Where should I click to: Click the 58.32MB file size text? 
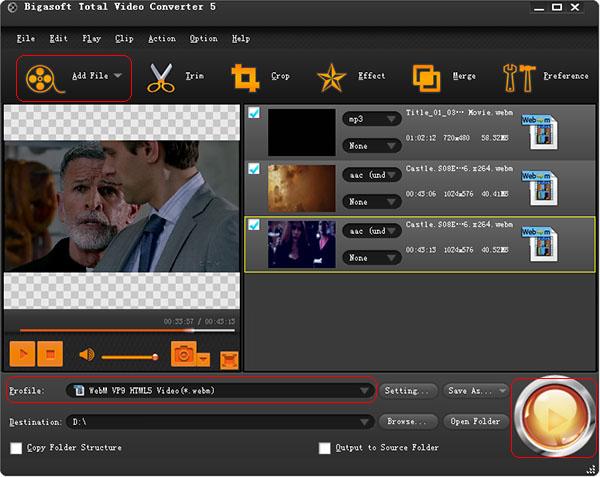[495, 138]
